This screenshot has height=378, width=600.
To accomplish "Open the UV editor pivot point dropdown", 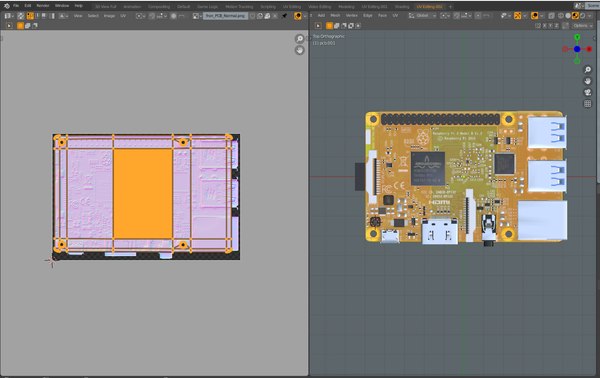I will tap(140, 16).
